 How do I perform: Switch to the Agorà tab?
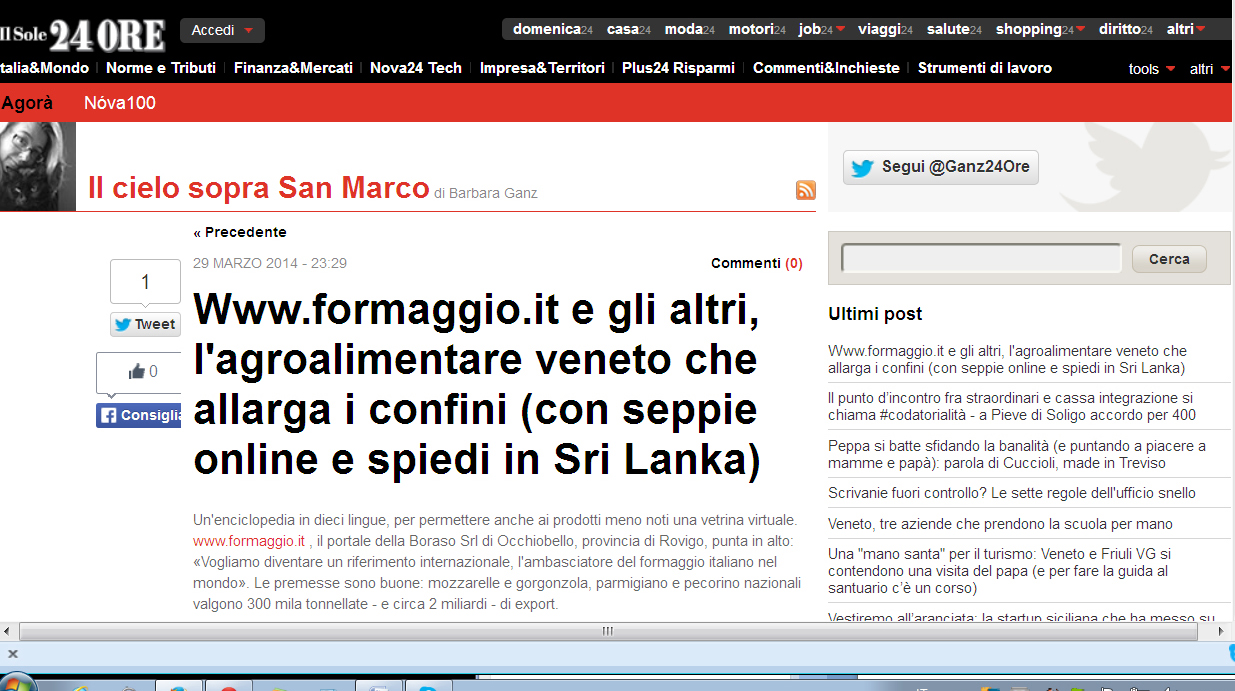(27, 103)
